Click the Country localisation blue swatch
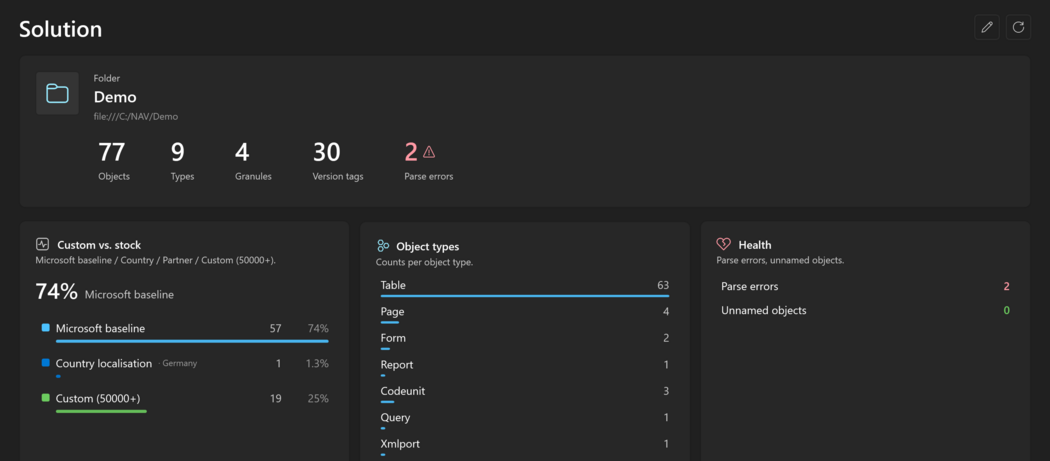Image resolution: width=1050 pixels, height=461 pixels. click(46, 363)
